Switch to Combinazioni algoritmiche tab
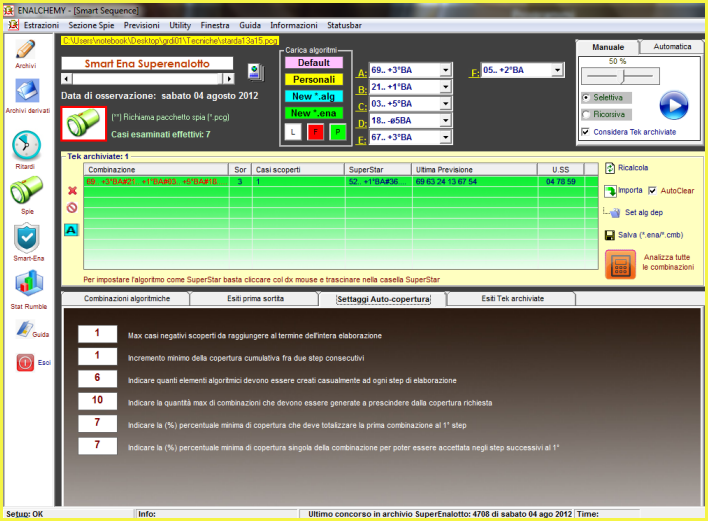This screenshot has width=708, height=521. click(127, 298)
